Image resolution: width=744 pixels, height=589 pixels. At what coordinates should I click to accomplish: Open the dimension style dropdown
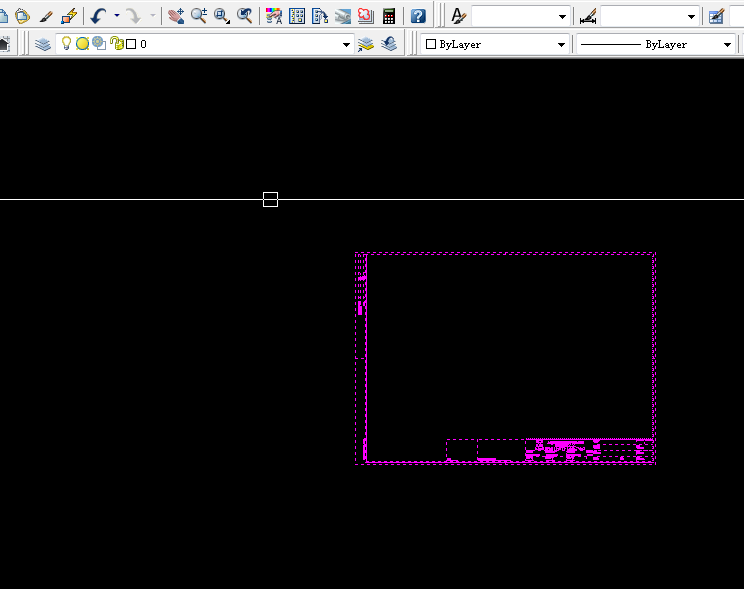tap(691, 17)
